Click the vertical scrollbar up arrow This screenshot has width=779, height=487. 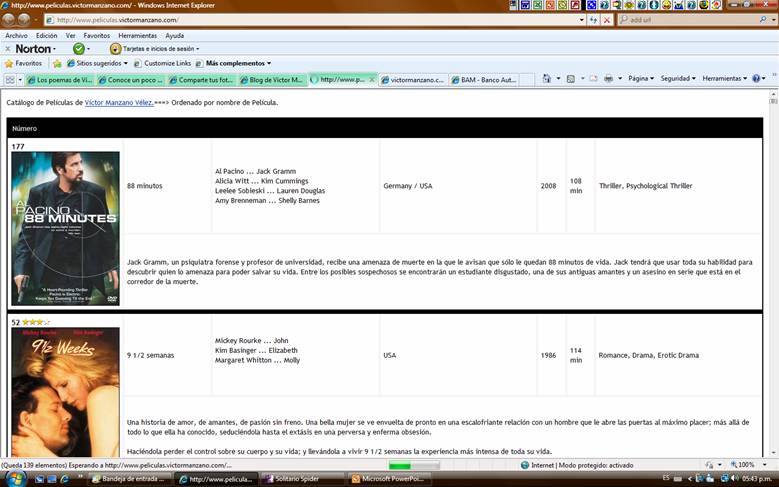click(x=773, y=96)
